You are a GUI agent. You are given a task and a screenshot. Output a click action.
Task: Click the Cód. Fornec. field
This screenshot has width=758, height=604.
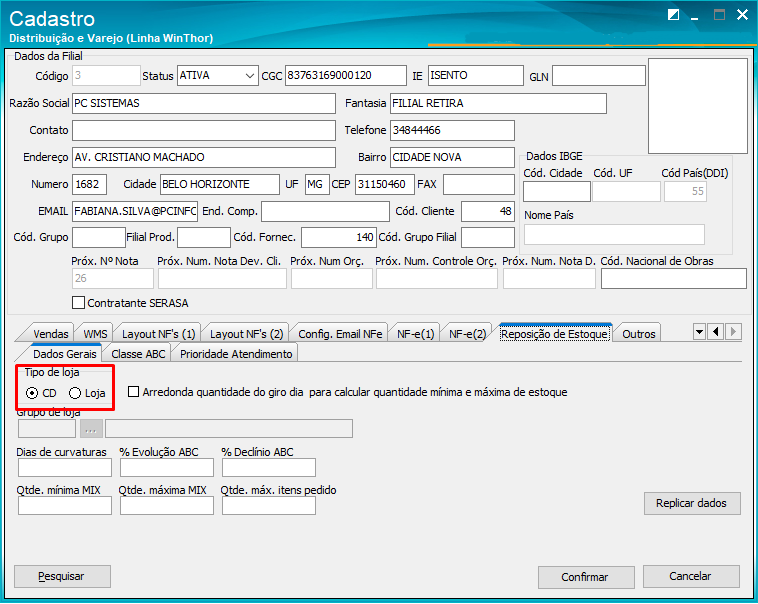(338, 237)
